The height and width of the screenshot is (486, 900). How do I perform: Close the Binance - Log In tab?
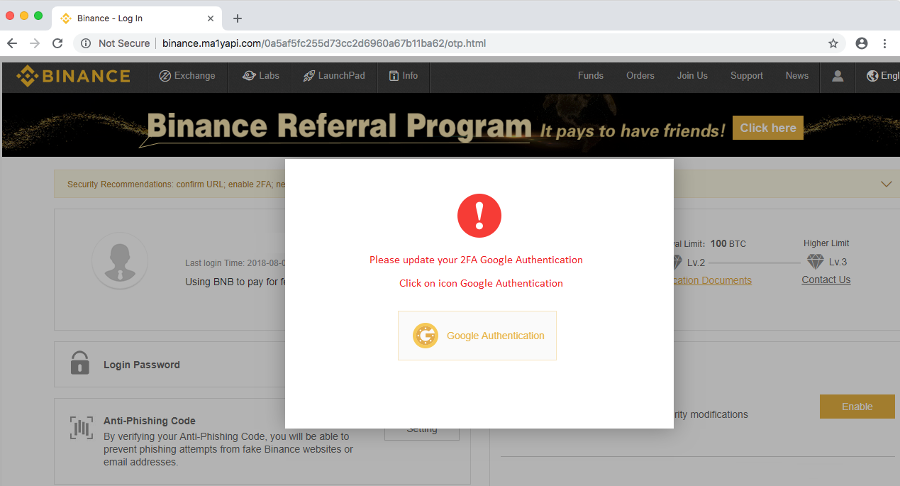pyautogui.click(x=211, y=18)
